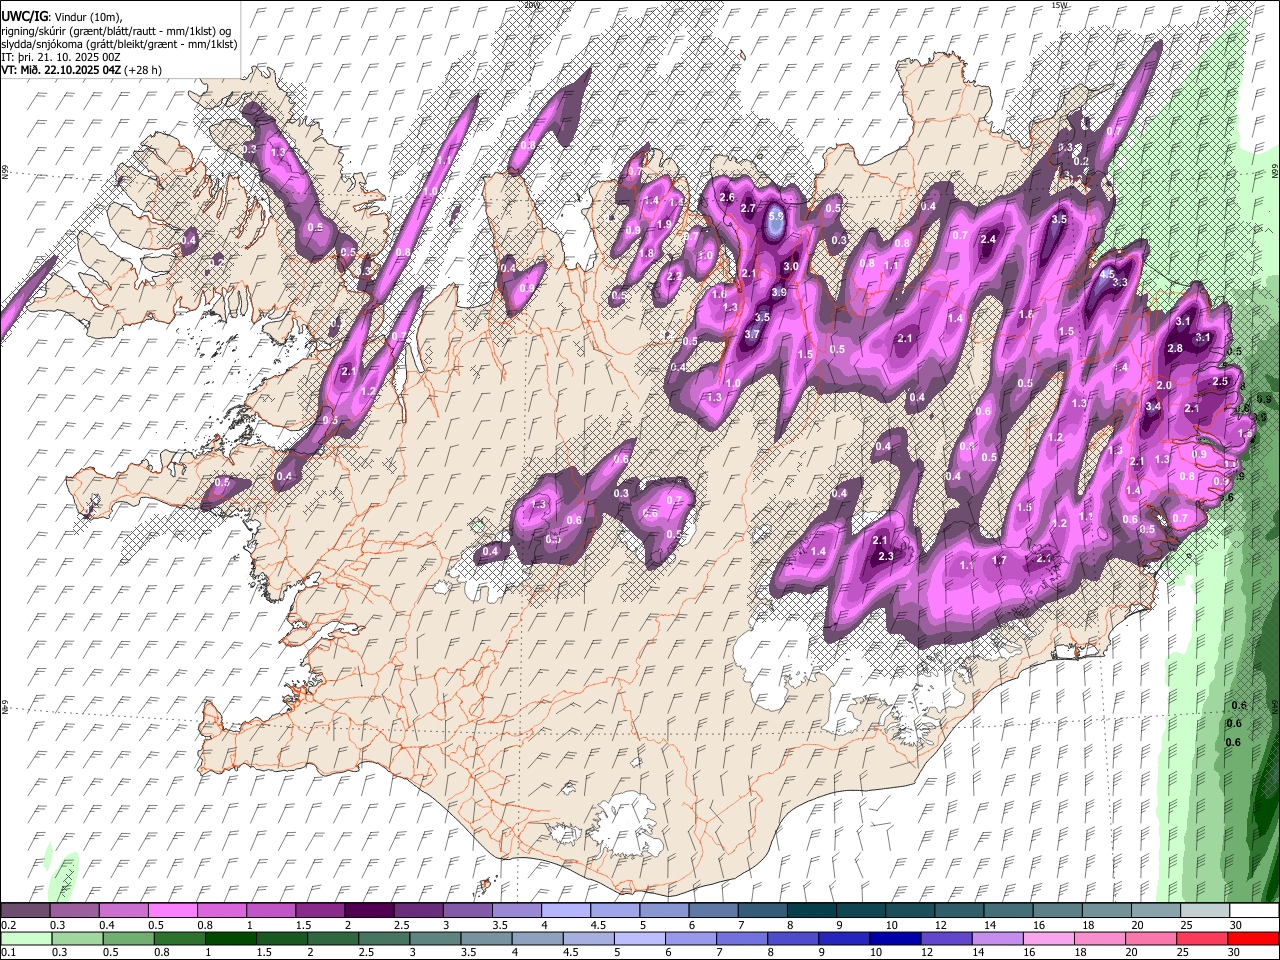
Task: Click the rain legend swatch labeled 0.5
Action: click(x=128, y=939)
